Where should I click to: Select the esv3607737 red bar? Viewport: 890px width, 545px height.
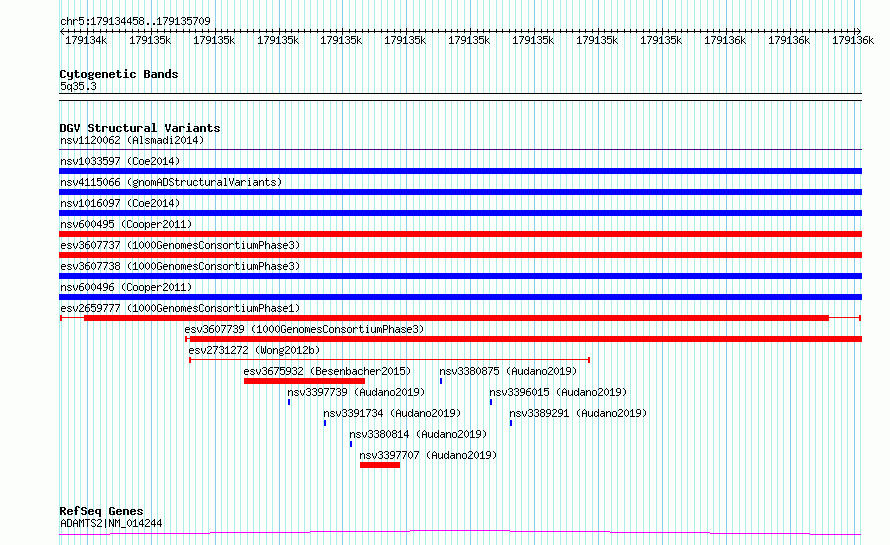[x=460, y=255]
